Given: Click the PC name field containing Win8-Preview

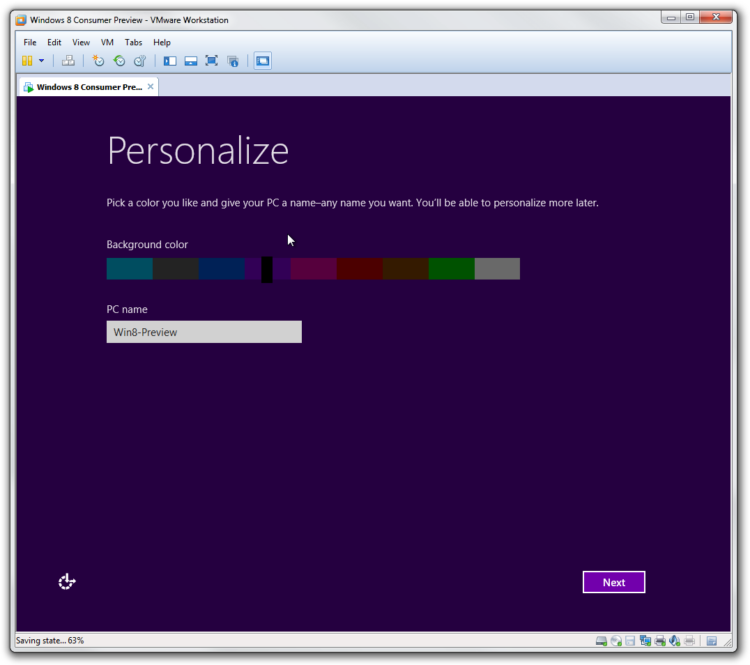Looking at the screenshot, I should 204,332.
